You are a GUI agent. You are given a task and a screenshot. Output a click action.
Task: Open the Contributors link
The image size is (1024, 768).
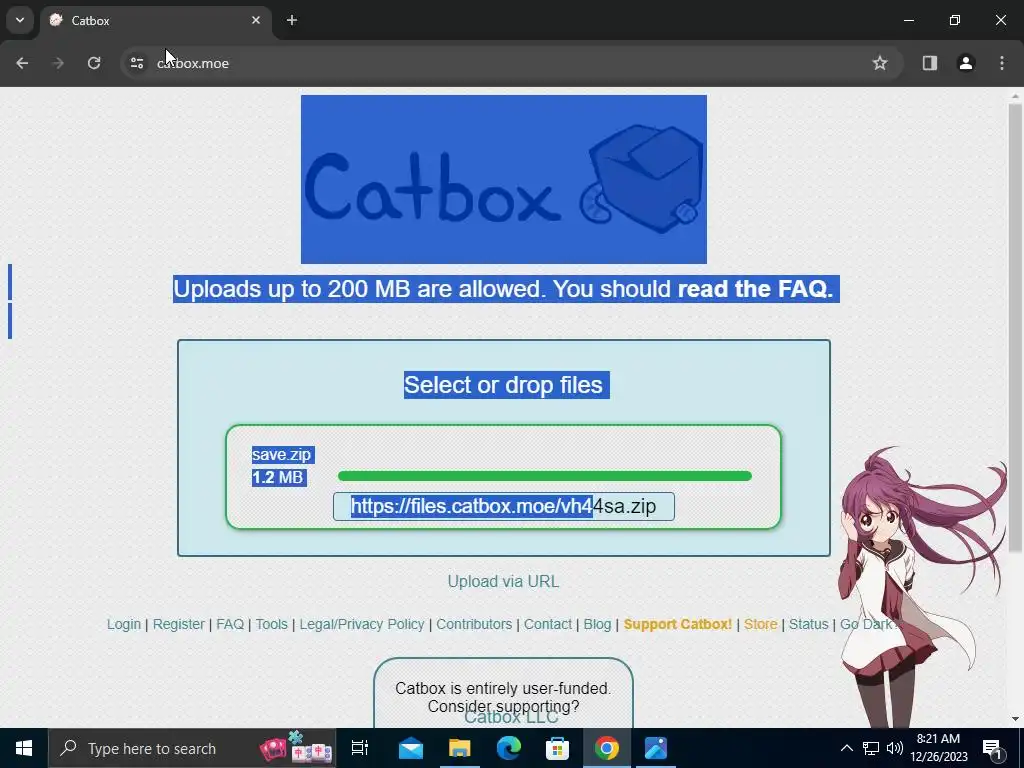tap(474, 624)
